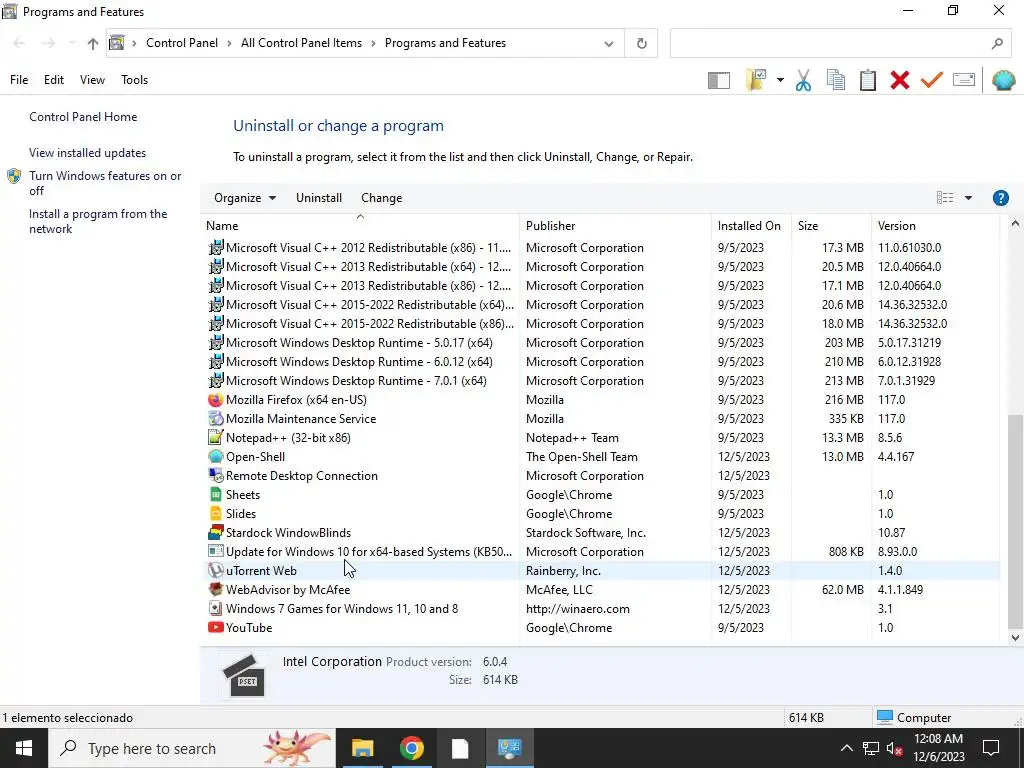The height and width of the screenshot is (768, 1024).
Task: Click the Windows Start button
Action: [24, 748]
